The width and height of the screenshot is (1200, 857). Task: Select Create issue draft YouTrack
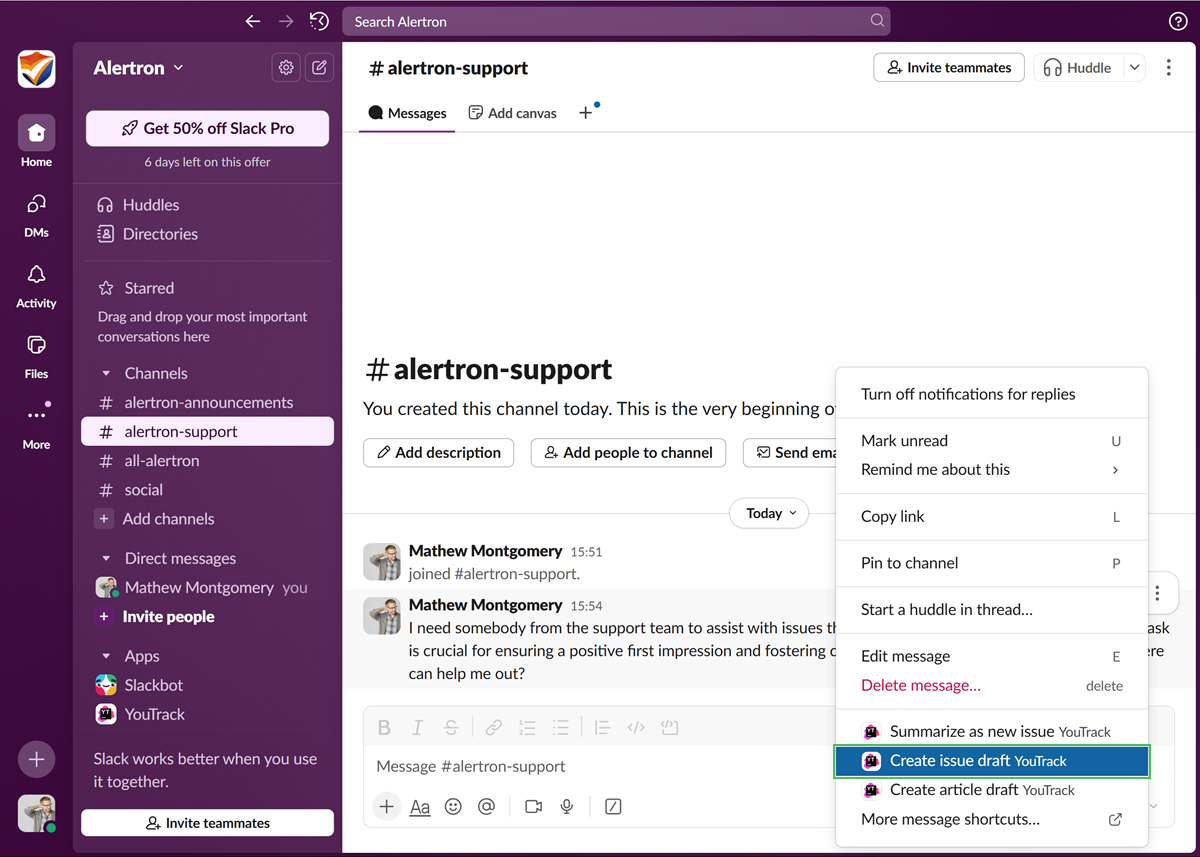click(x=991, y=761)
